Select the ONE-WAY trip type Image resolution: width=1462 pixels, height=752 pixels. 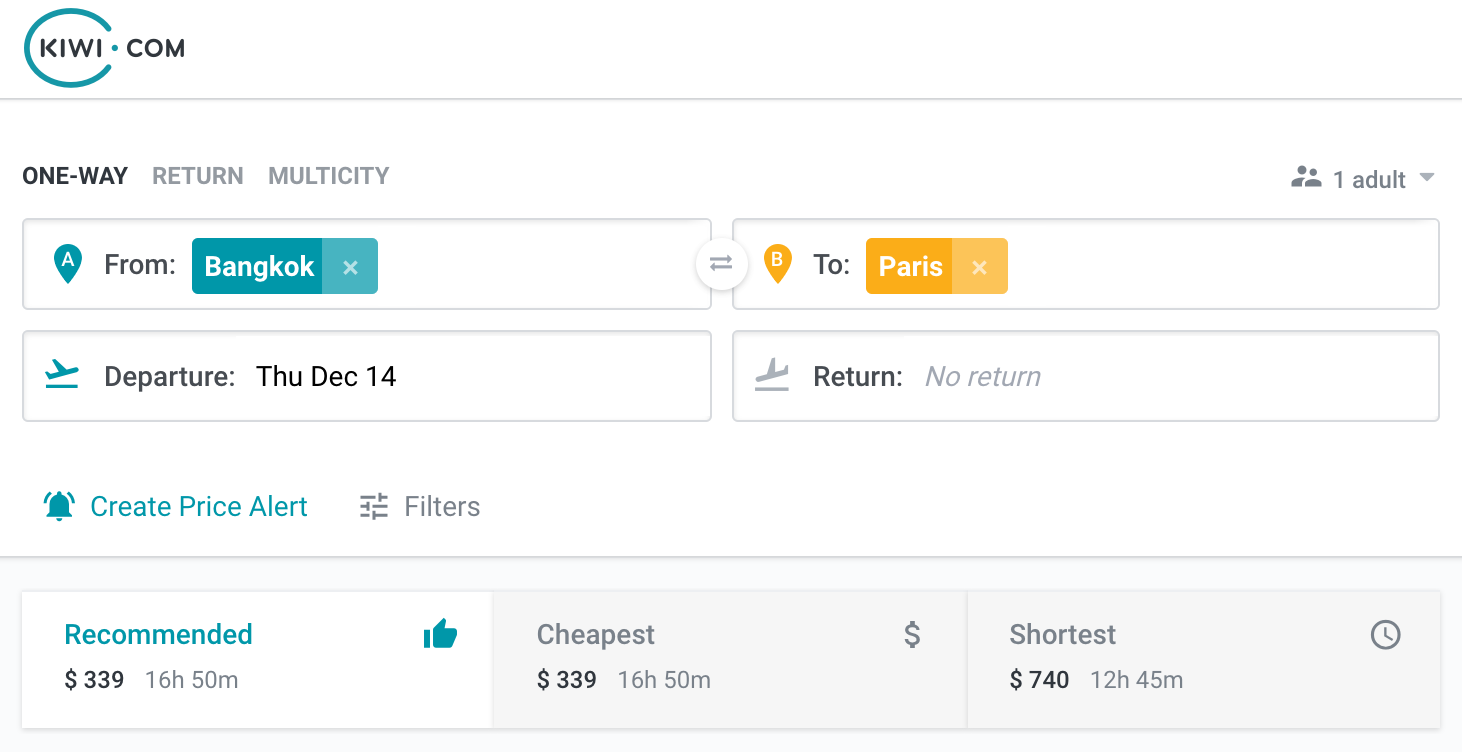tap(75, 176)
